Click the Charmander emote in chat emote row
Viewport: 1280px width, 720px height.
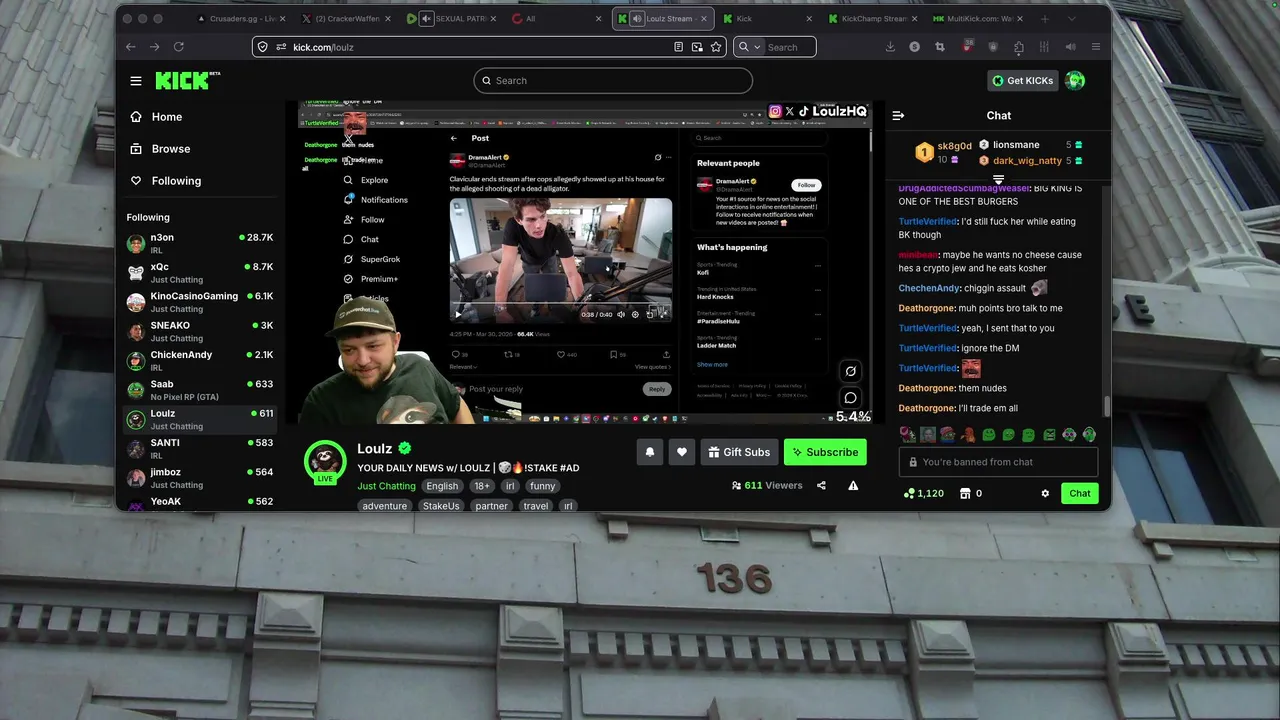click(x=968, y=435)
